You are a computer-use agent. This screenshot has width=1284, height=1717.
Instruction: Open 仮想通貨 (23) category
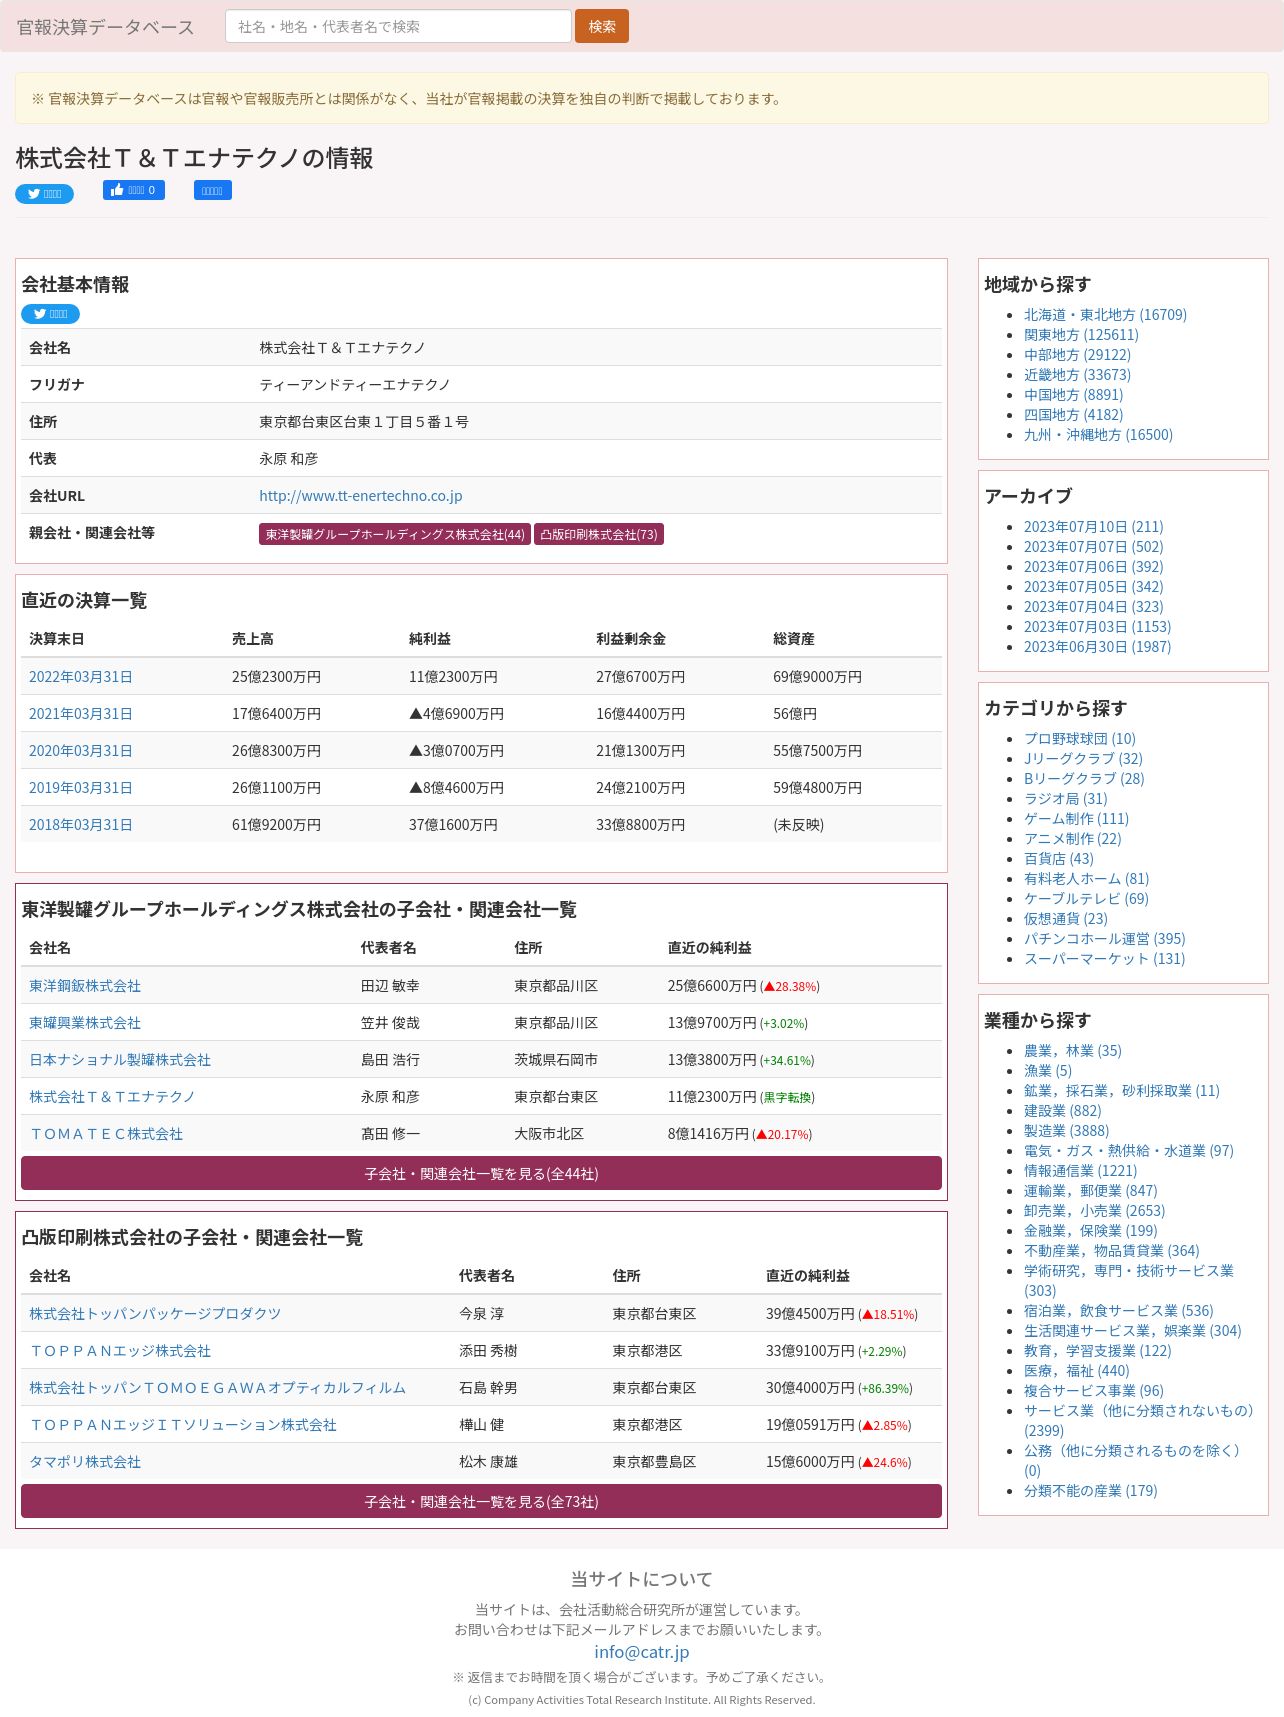tap(1066, 919)
